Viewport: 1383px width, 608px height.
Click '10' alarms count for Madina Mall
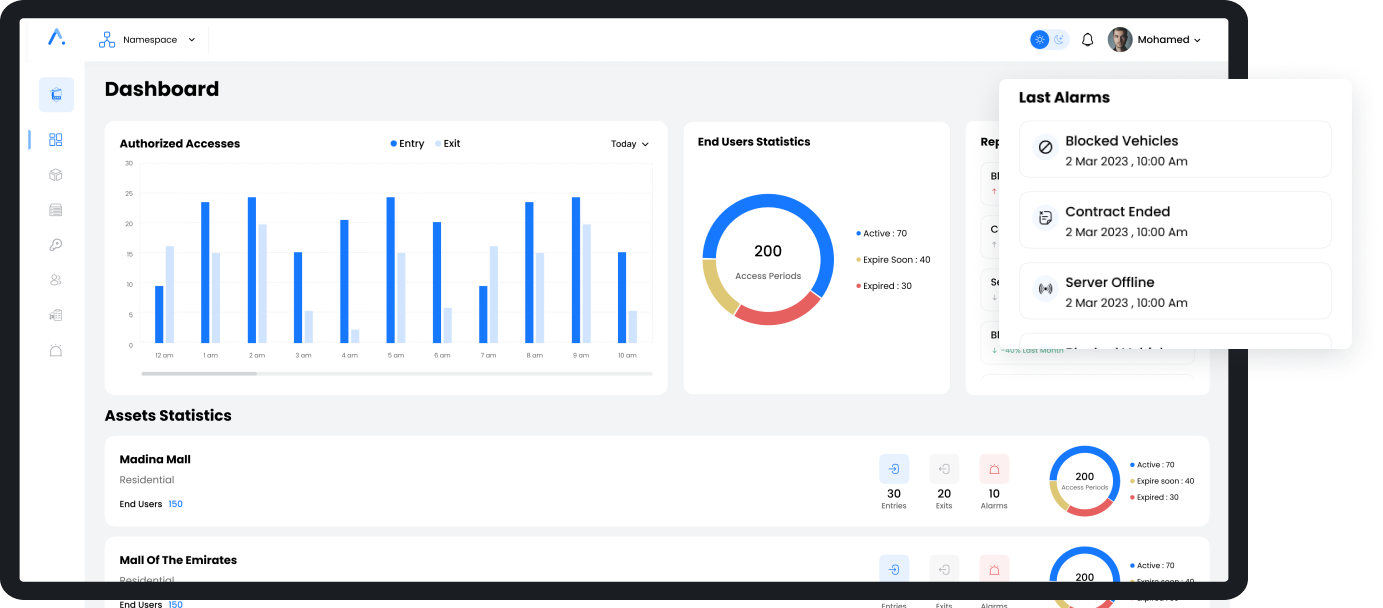[994, 494]
